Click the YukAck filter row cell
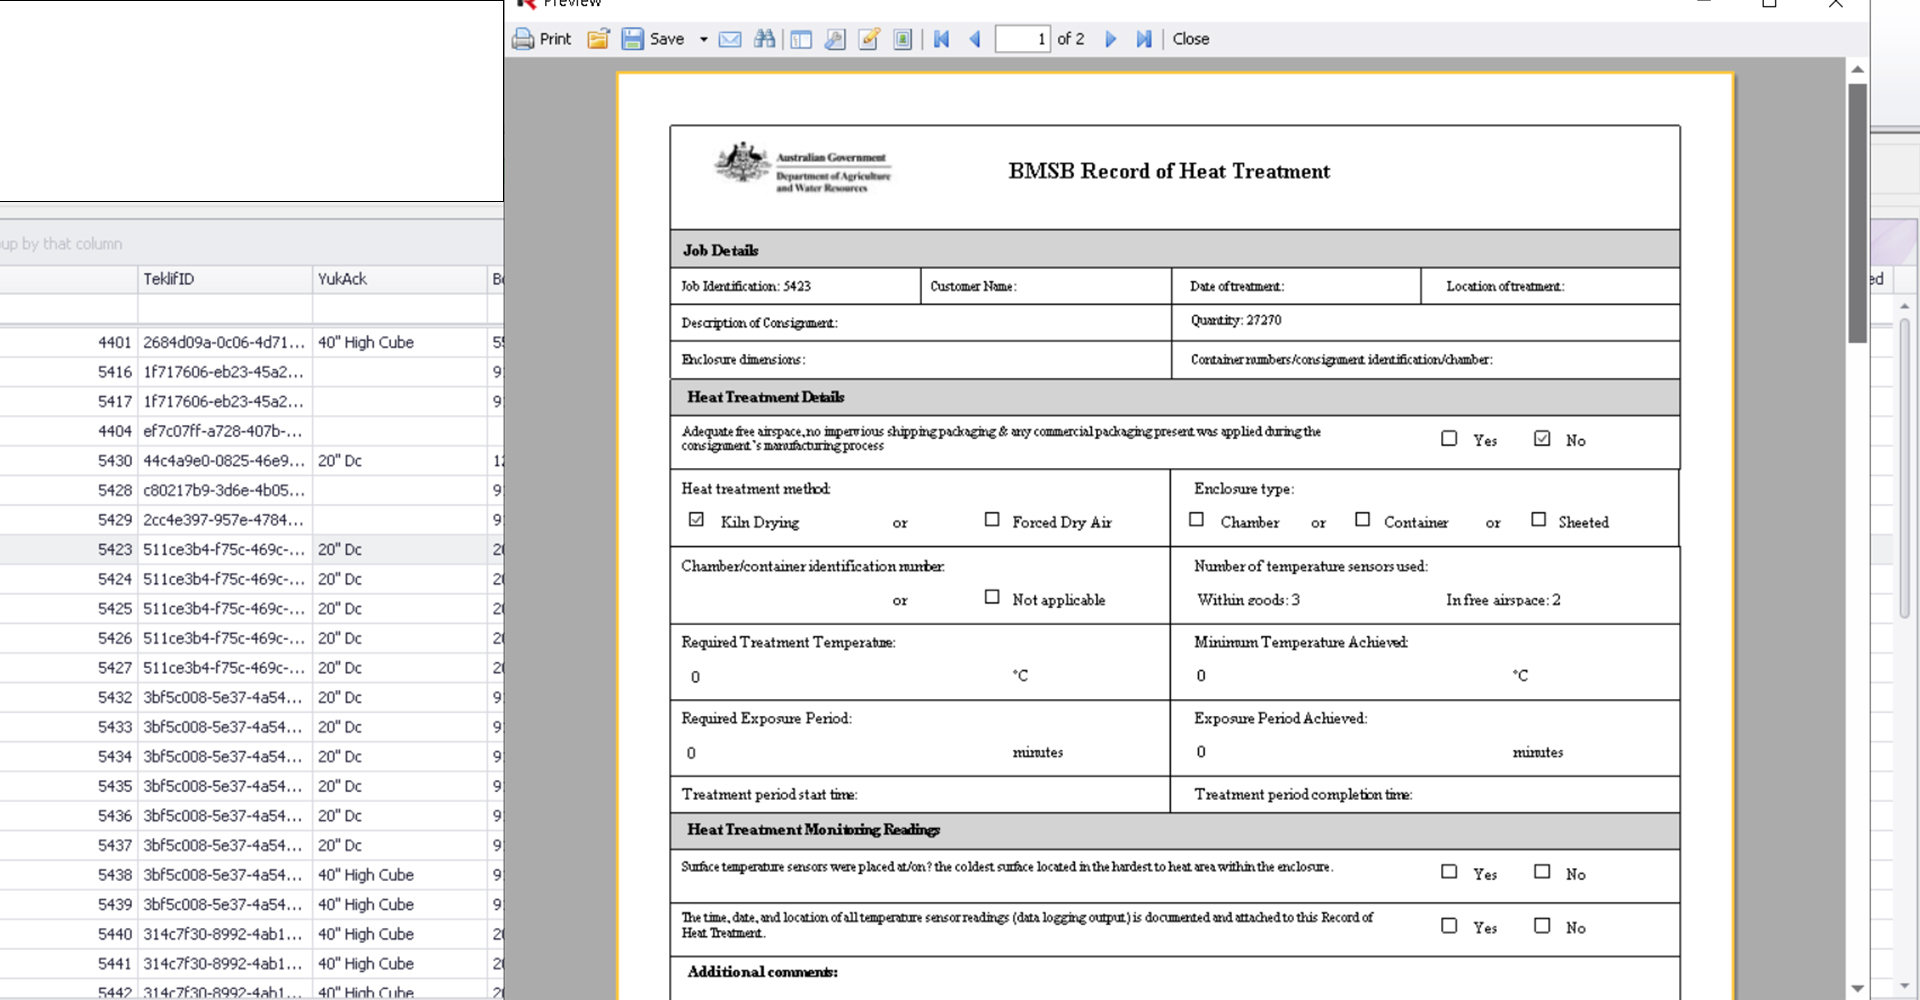The image size is (1920, 1000). click(399, 310)
